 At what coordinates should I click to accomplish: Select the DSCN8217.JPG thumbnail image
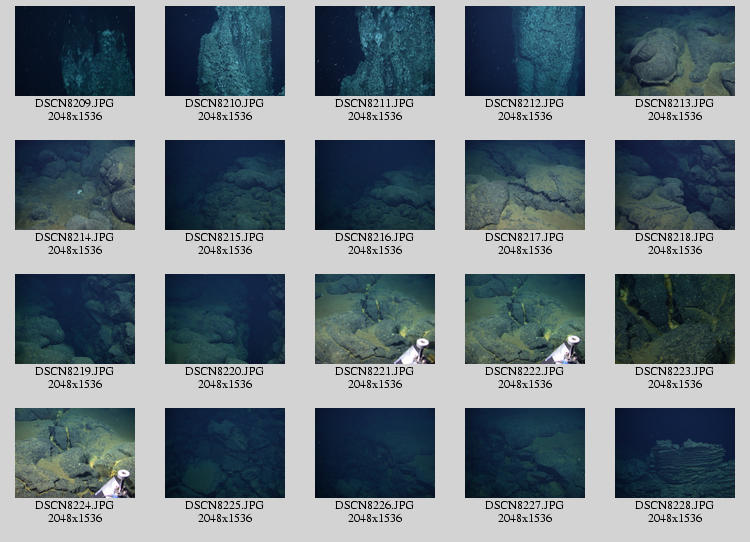[525, 185]
